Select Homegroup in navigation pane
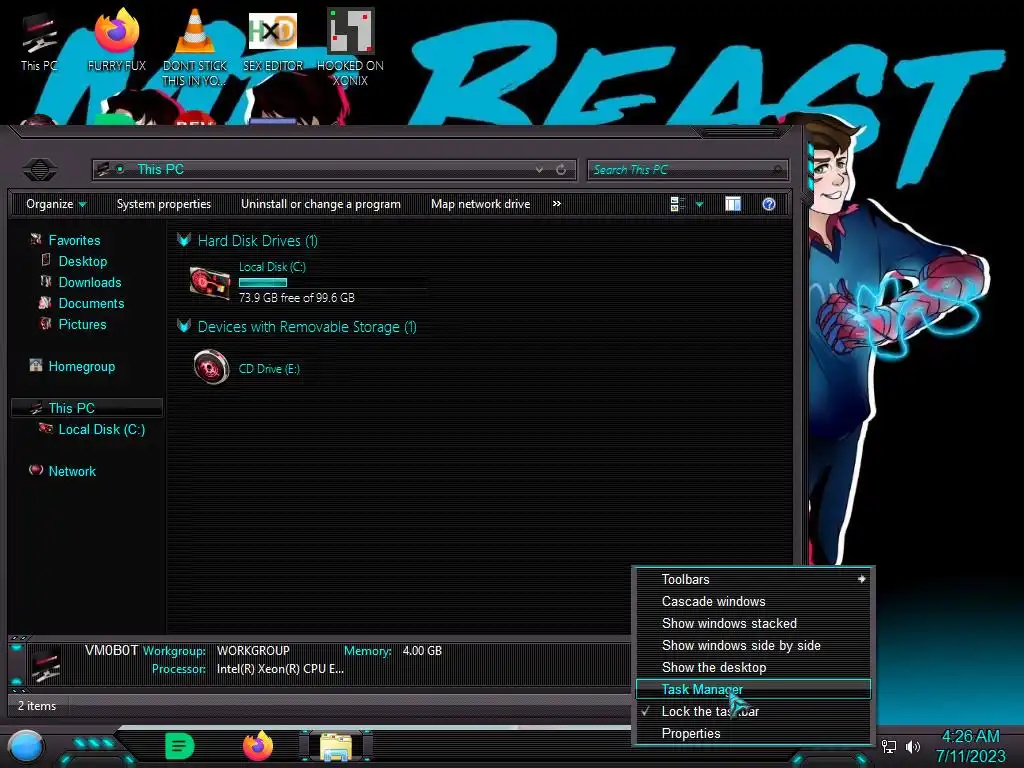The image size is (1024, 768). tap(82, 366)
